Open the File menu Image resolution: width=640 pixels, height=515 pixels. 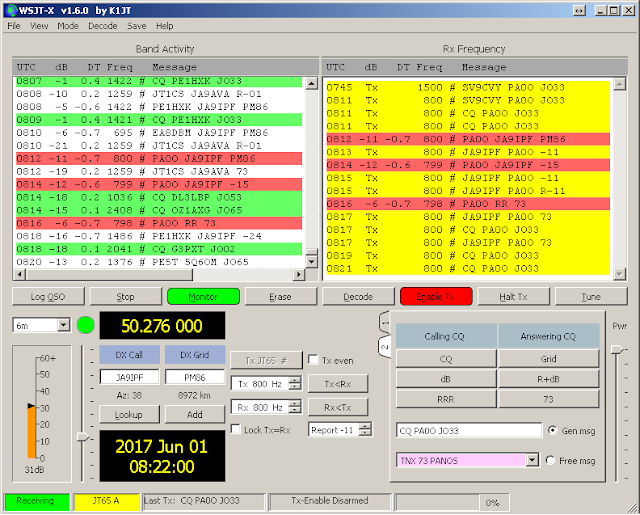point(13,26)
